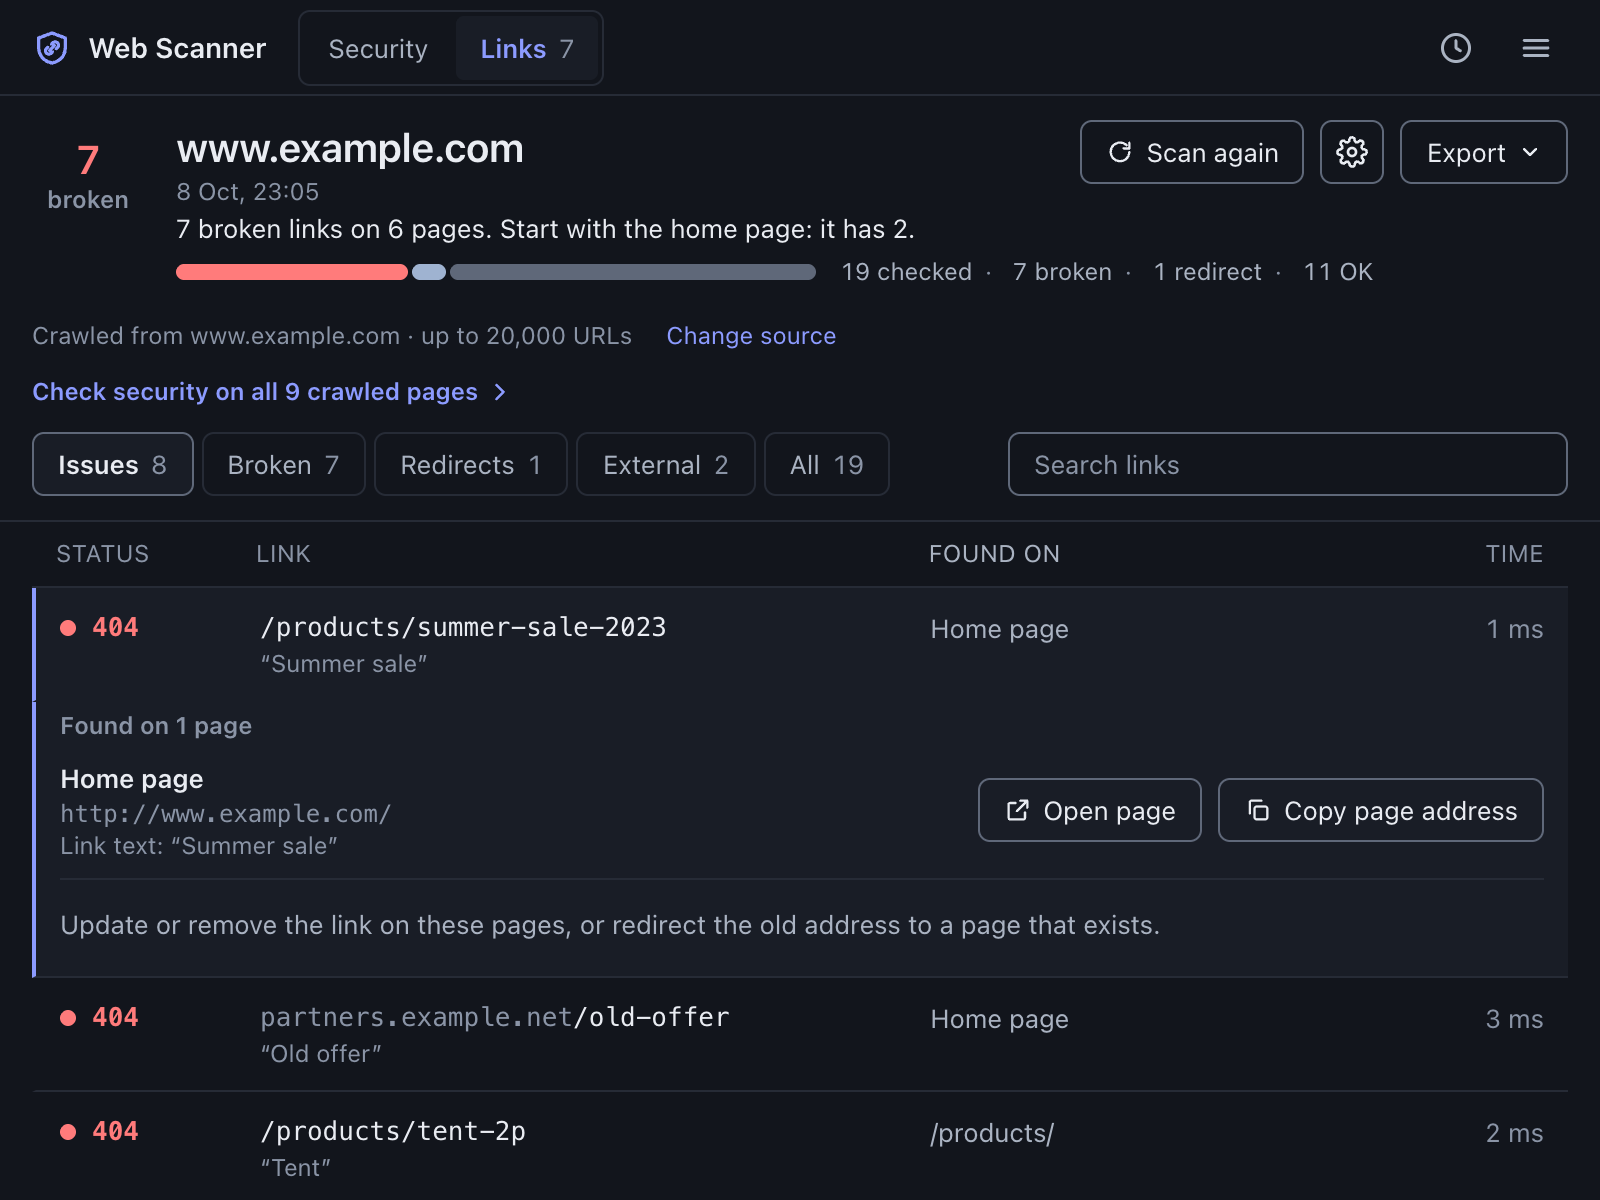Viewport: 1600px width, 1200px height.
Task: Open the hamburger menu icon
Action: point(1536,48)
